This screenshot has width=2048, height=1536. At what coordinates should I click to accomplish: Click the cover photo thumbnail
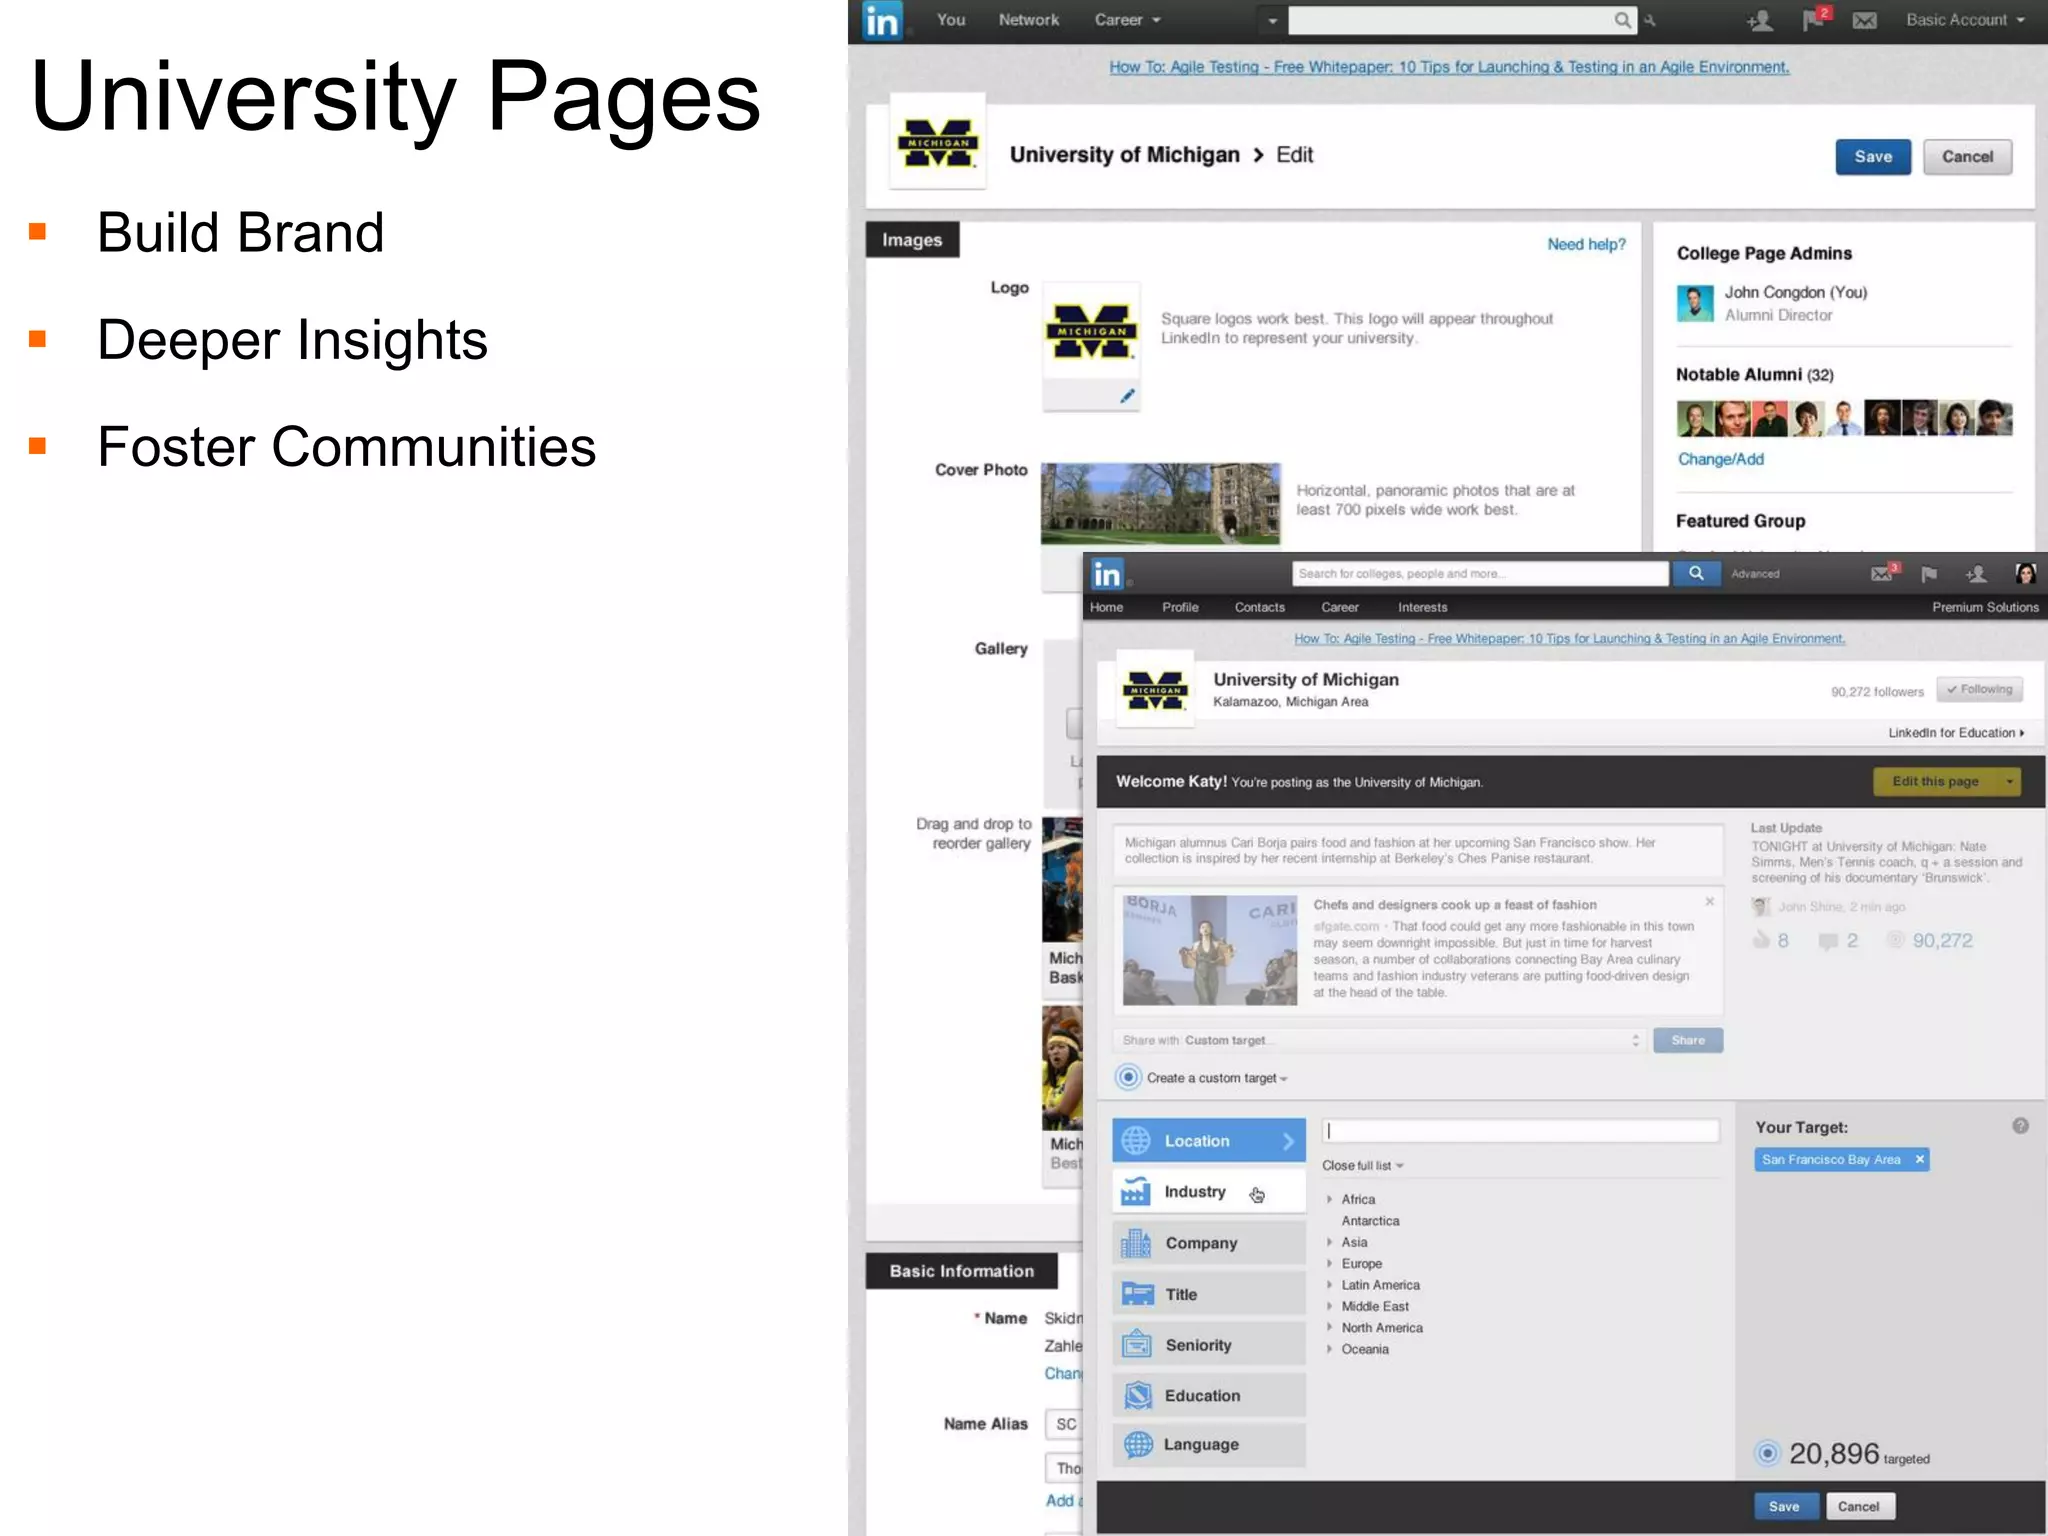(1160, 503)
